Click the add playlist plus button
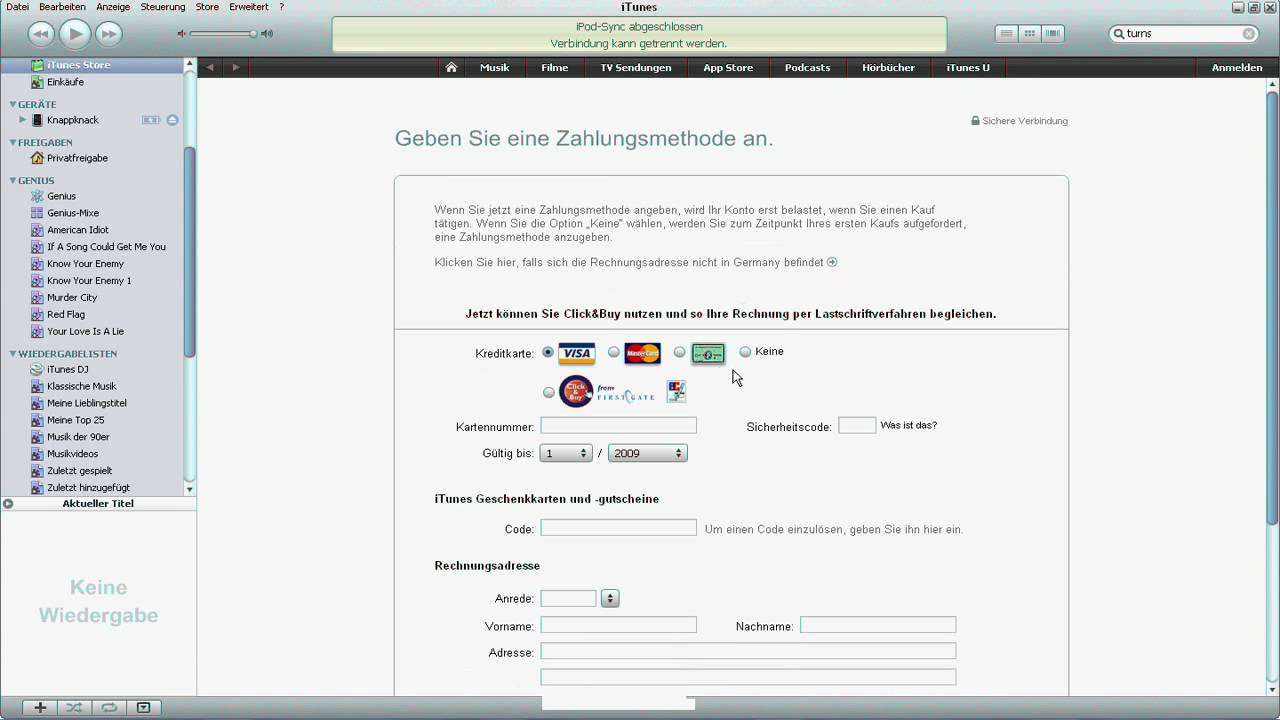Screen dimensions: 1280x720 pyautogui.click(x=40, y=707)
